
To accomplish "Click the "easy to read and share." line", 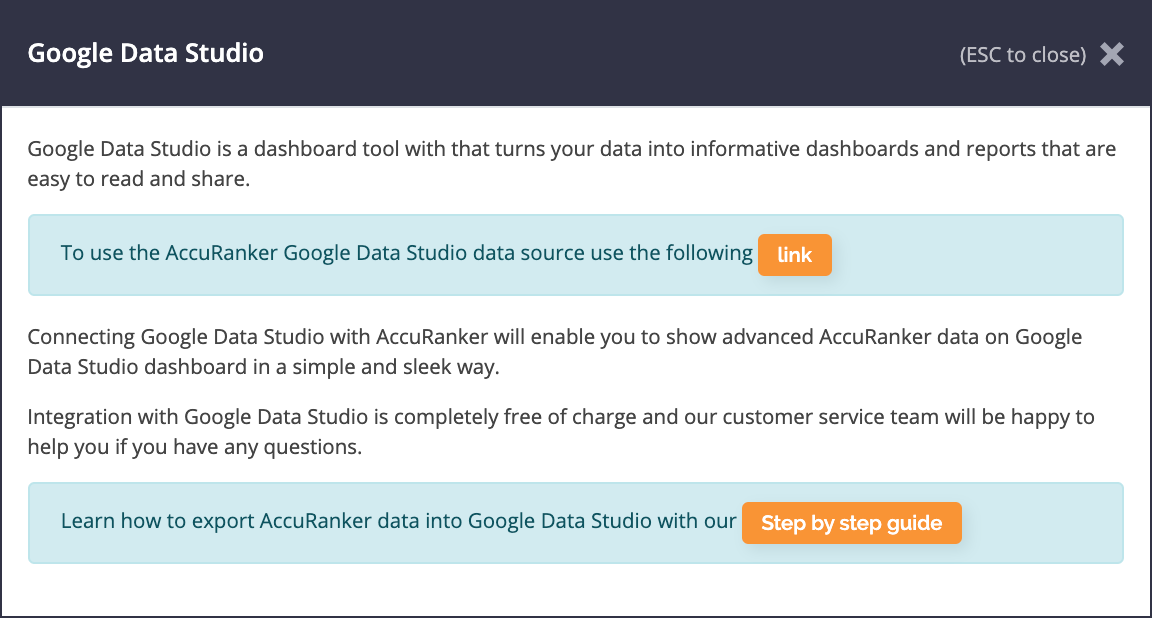I will (x=126, y=180).
